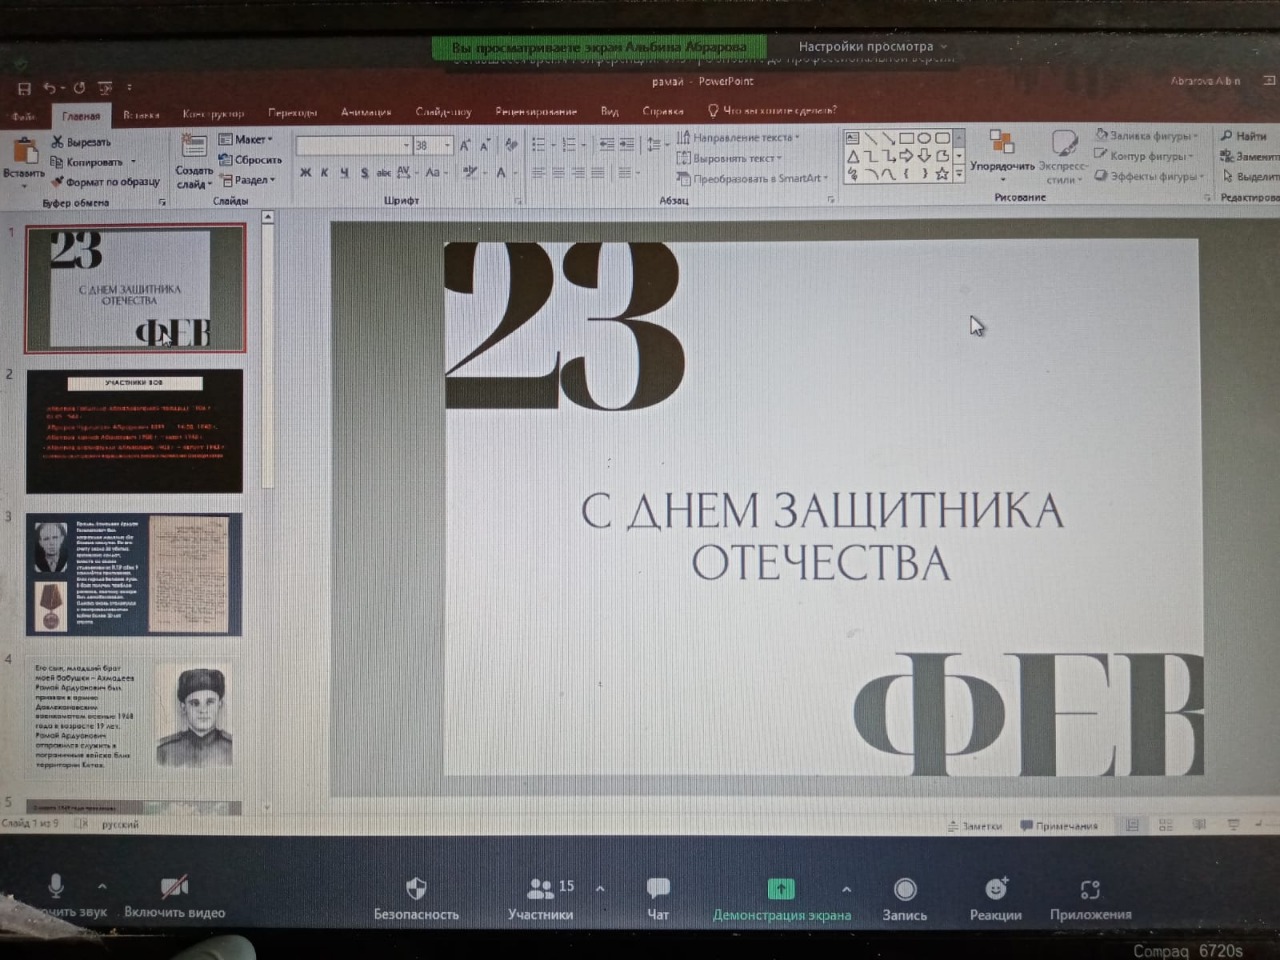
Task: Click the Cut (Вырезать) scissors icon
Action: pos(58,142)
